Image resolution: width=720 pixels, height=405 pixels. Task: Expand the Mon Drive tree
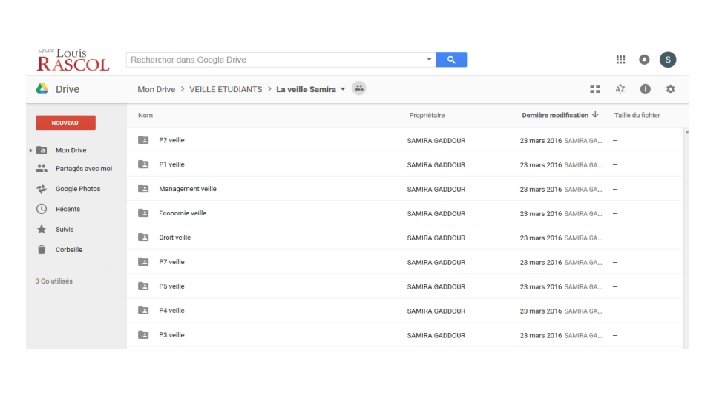[31, 150]
